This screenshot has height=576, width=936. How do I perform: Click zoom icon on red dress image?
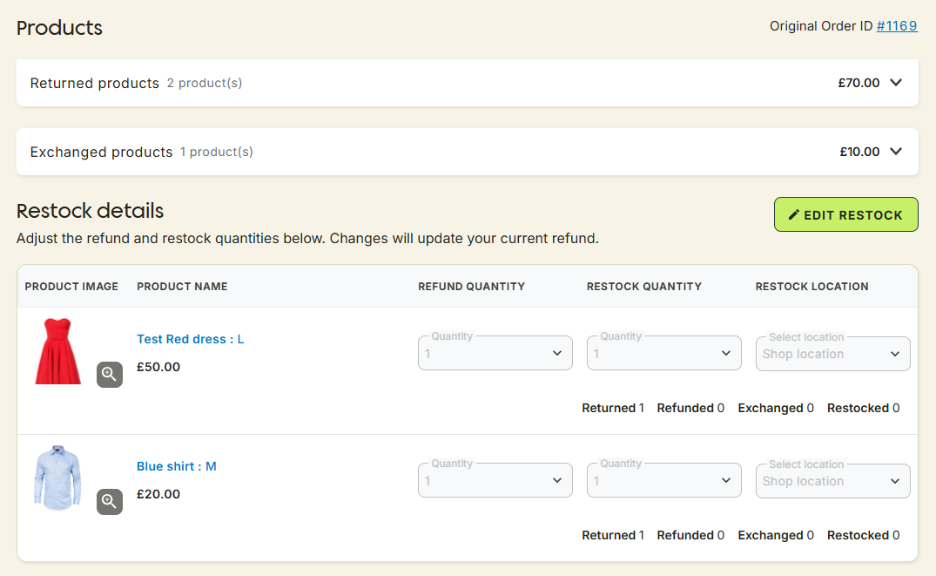pos(109,374)
